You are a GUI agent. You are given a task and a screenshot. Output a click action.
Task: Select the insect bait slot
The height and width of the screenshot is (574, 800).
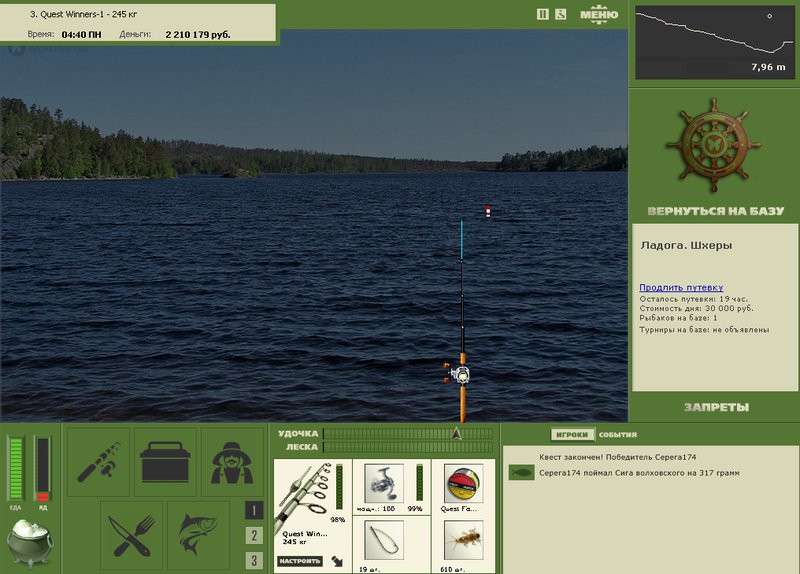(x=463, y=540)
